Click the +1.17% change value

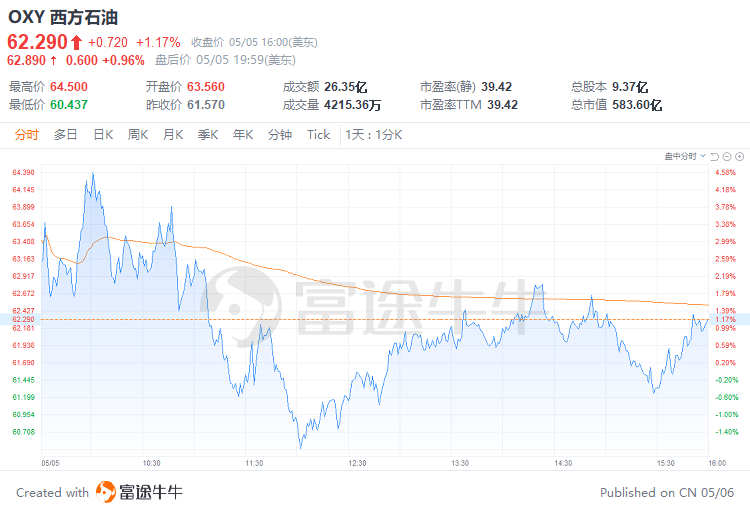[x=158, y=43]
